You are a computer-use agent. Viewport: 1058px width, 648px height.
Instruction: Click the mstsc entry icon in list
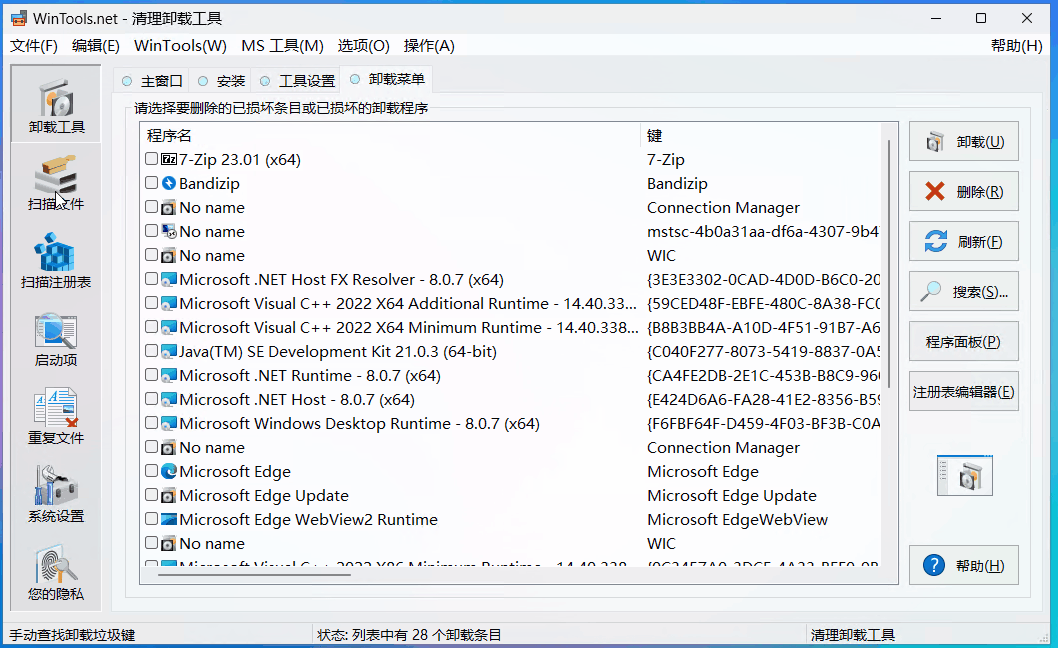tap(169, 232)
